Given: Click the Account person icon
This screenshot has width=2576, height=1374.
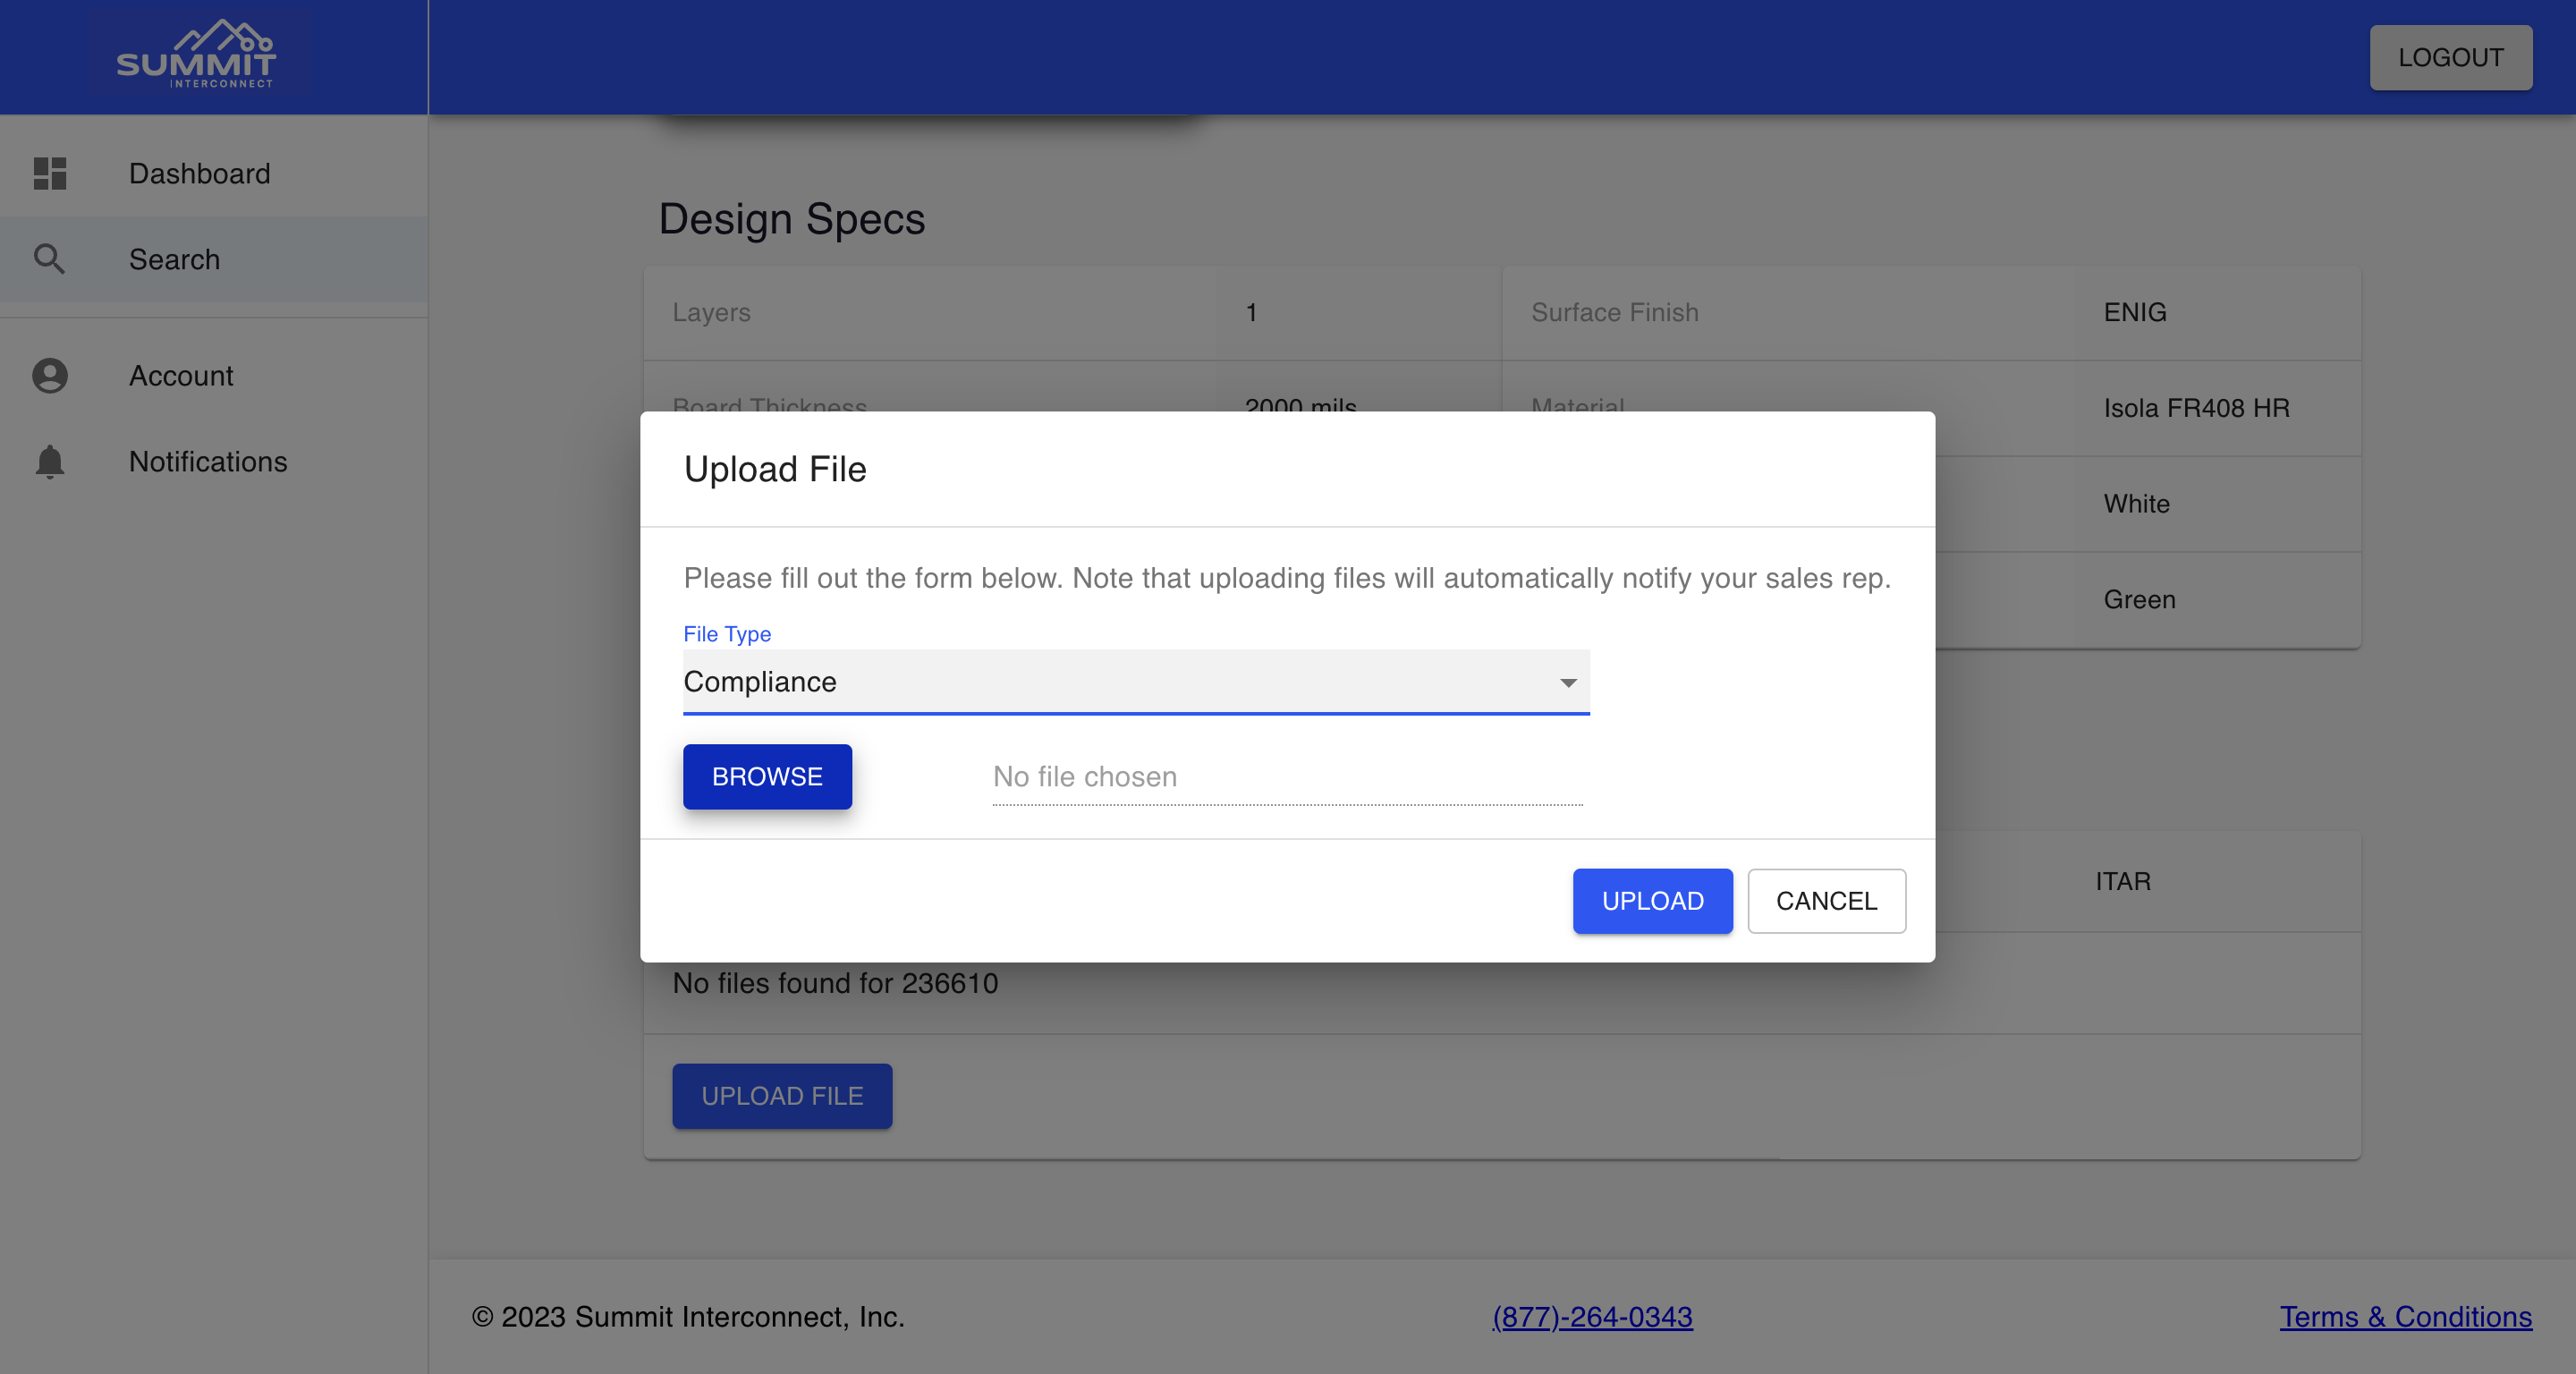Looking at the screenshot, I should click(50, 376).
